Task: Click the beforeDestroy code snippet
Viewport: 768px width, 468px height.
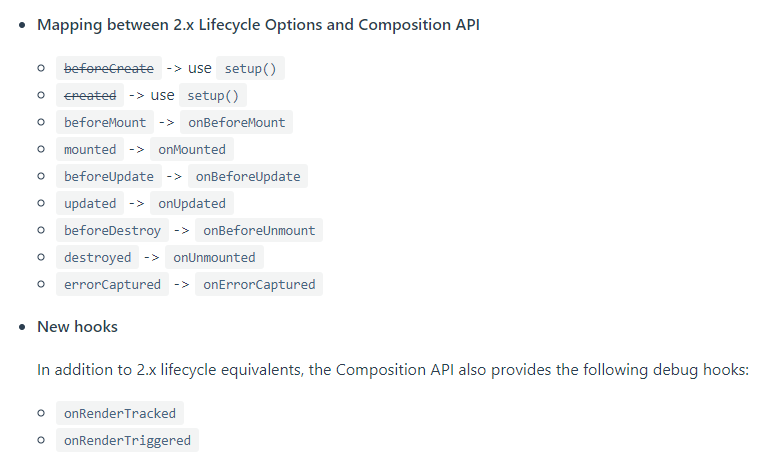Action: pos(112,231)
